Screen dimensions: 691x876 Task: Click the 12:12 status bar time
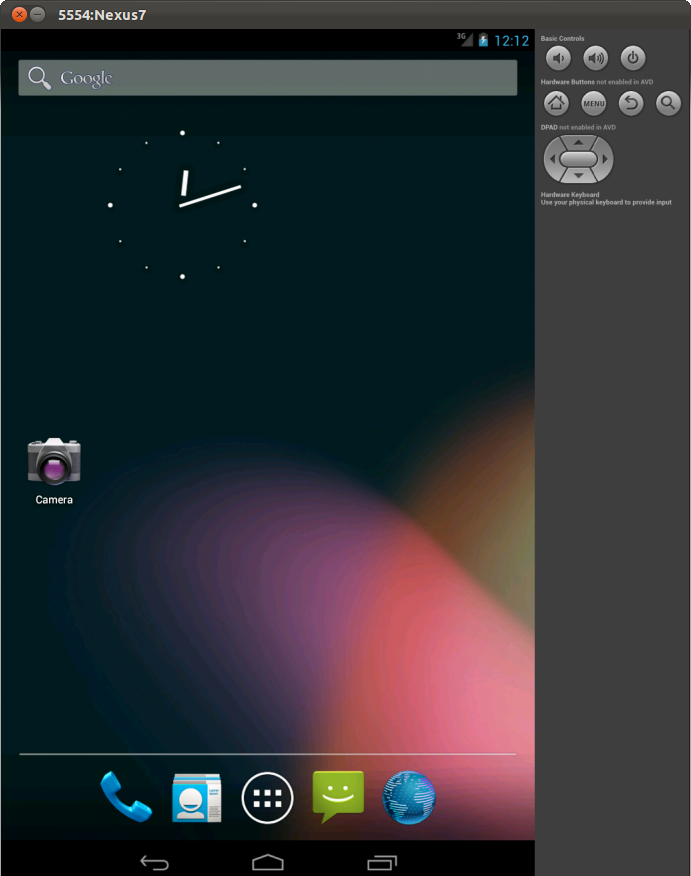point(512,40)
